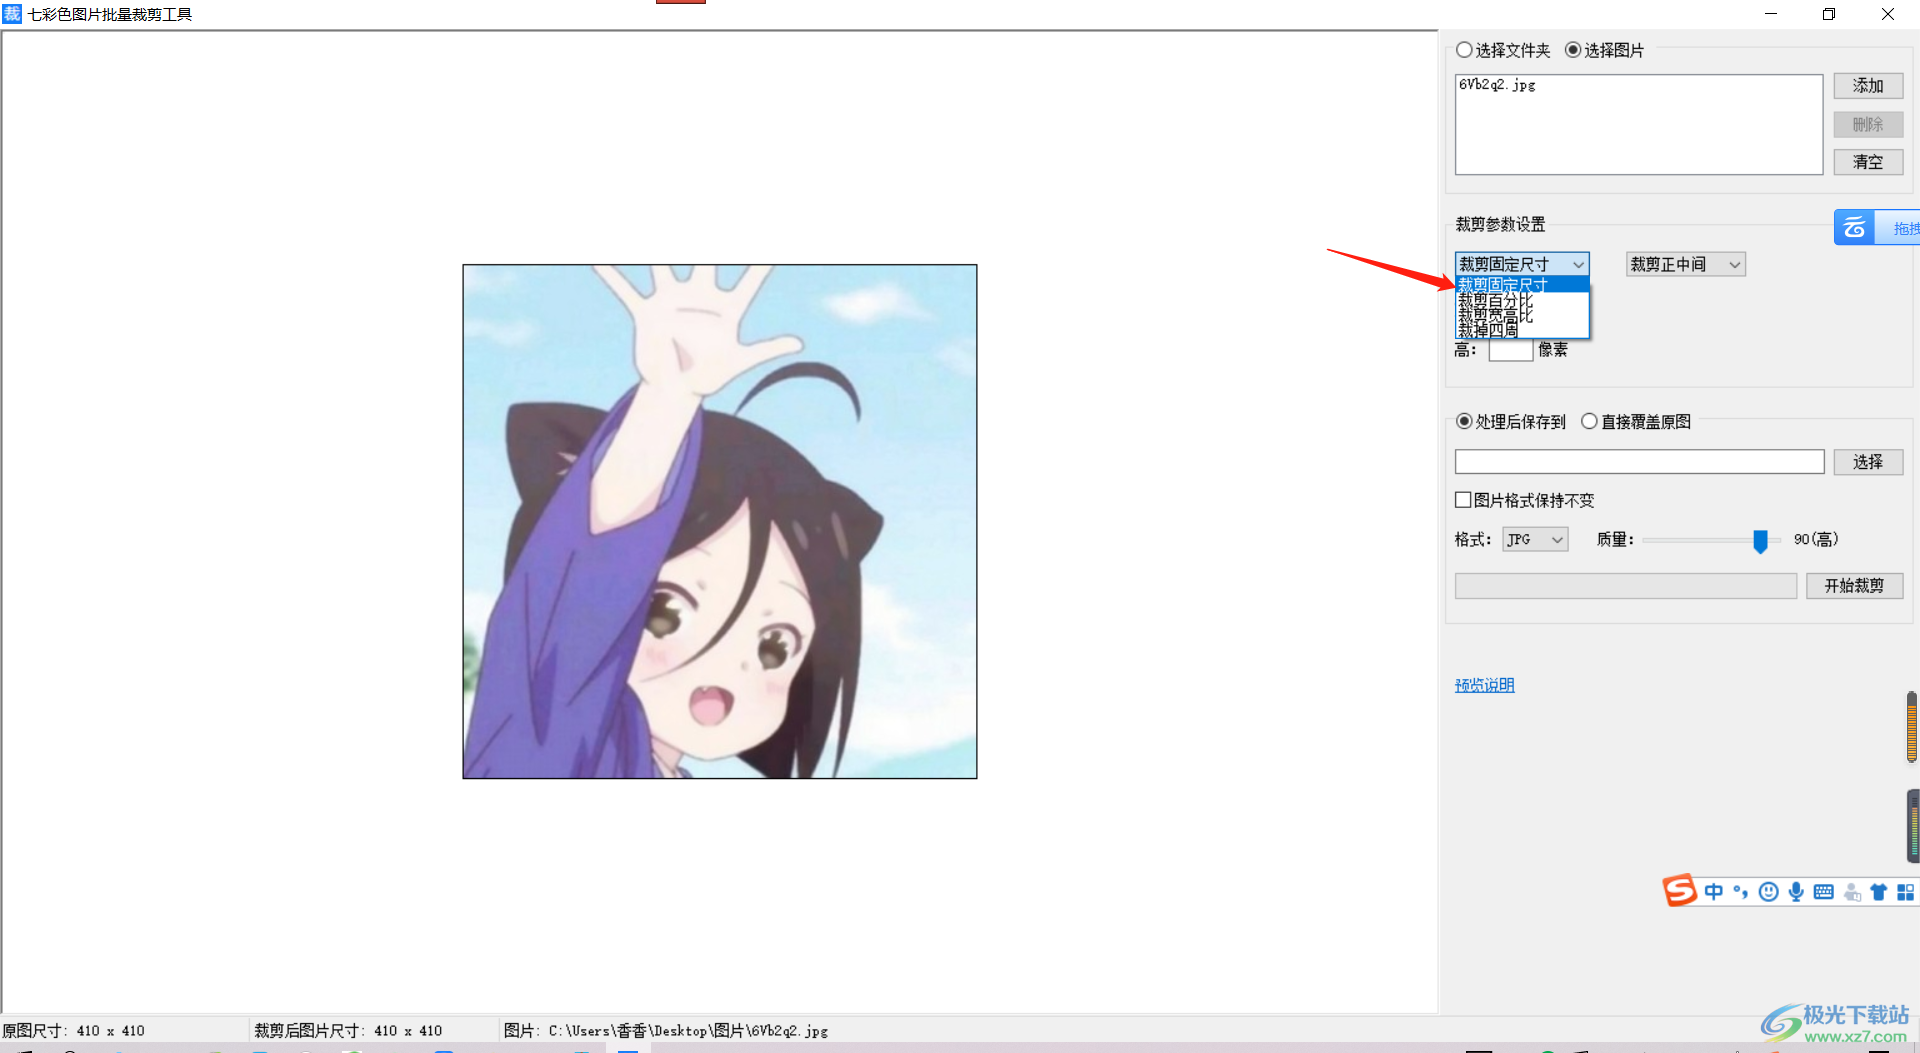Open the 裁剪正中间 position dropdown
1920x1053 pixels.
pos(1686,264)
